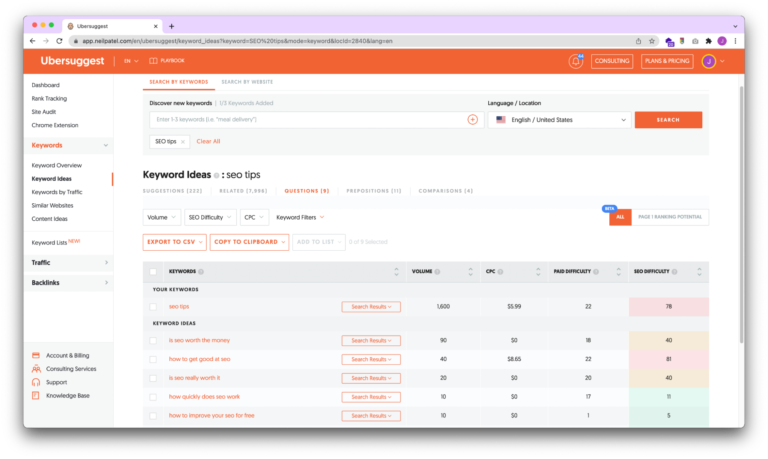Sort table by Volume column arrows
The width and height of the screenshot is (768, 459).
pos(471,272)
